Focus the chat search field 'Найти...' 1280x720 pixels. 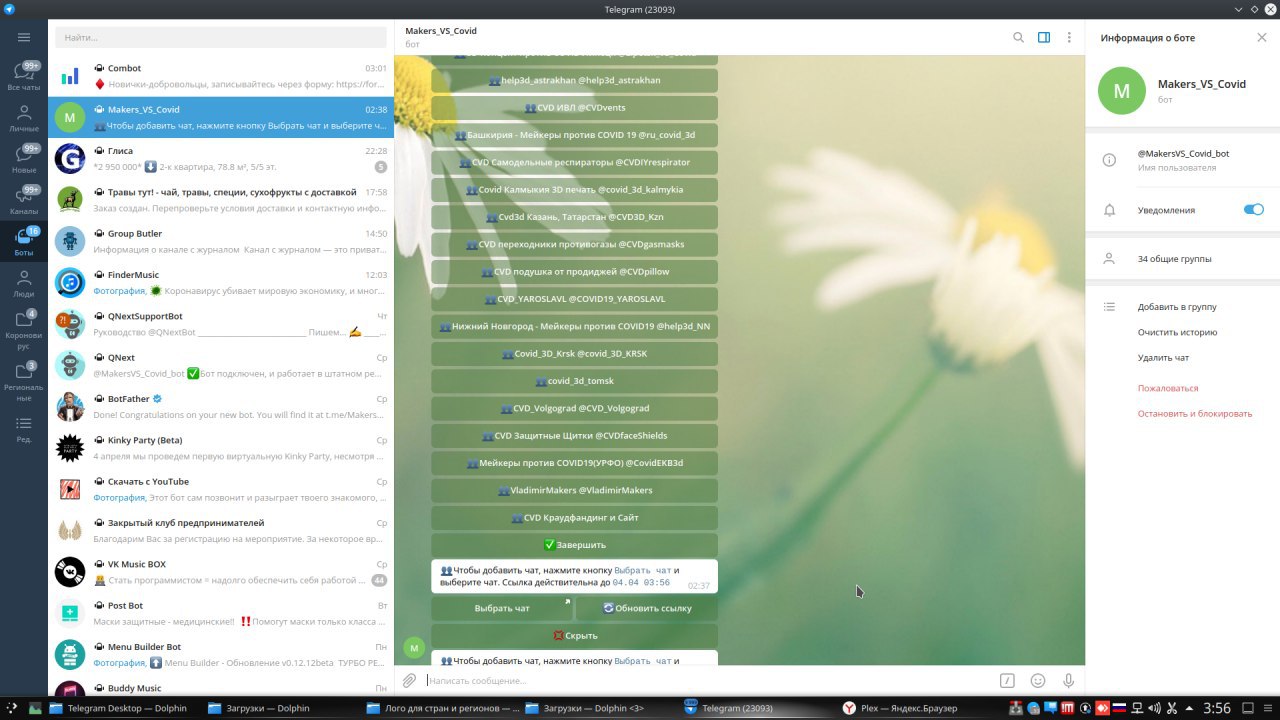221,37
